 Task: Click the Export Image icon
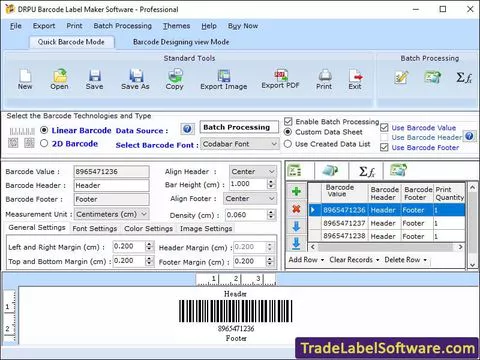pos(224,76)
